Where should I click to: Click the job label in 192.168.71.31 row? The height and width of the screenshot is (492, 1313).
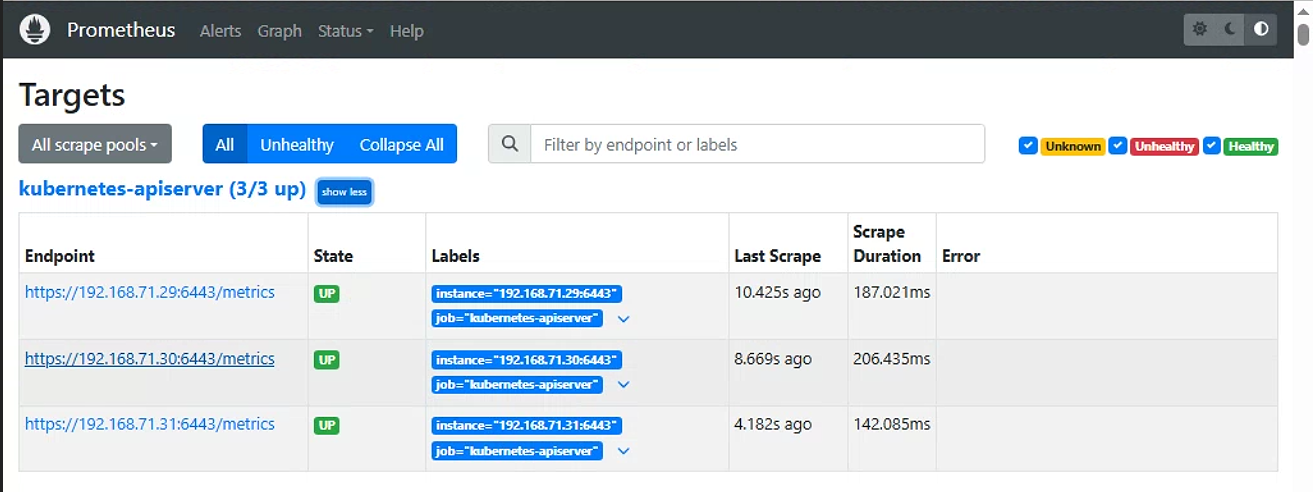[x=517, y=451]
